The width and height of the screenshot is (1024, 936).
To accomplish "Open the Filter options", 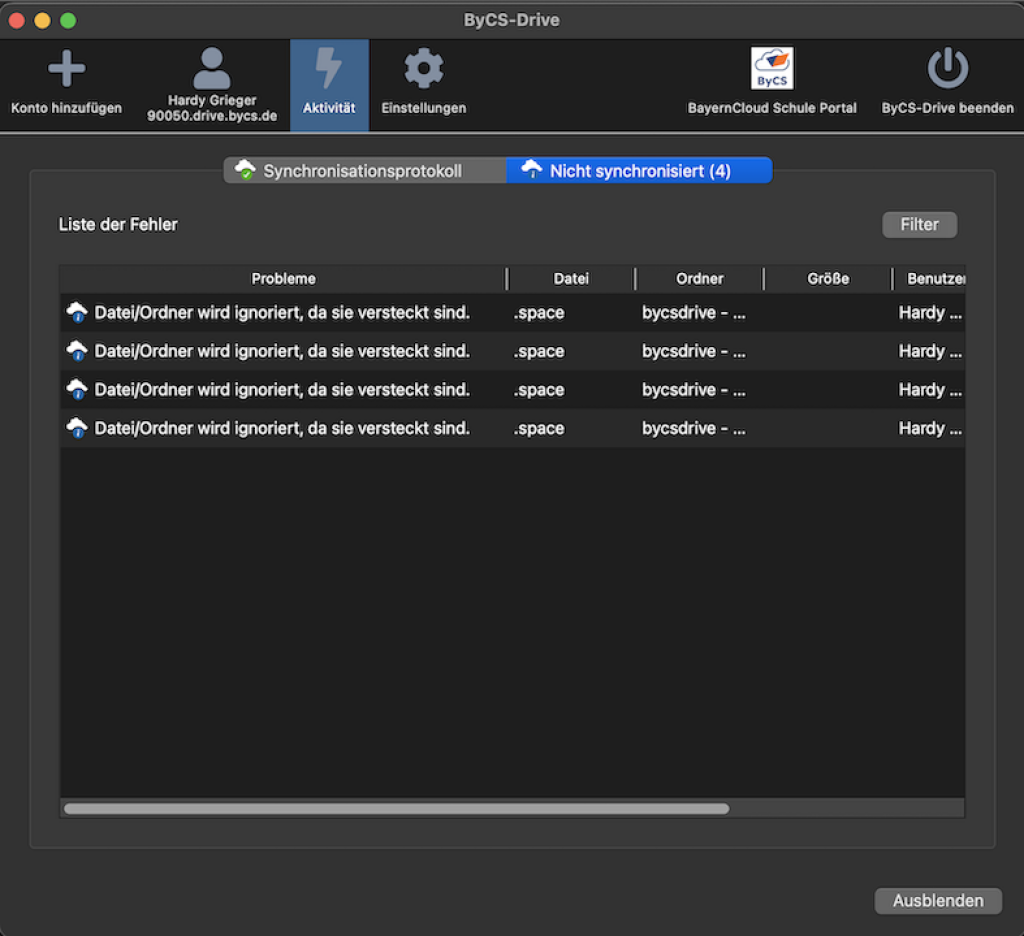I will coord(918,224).
